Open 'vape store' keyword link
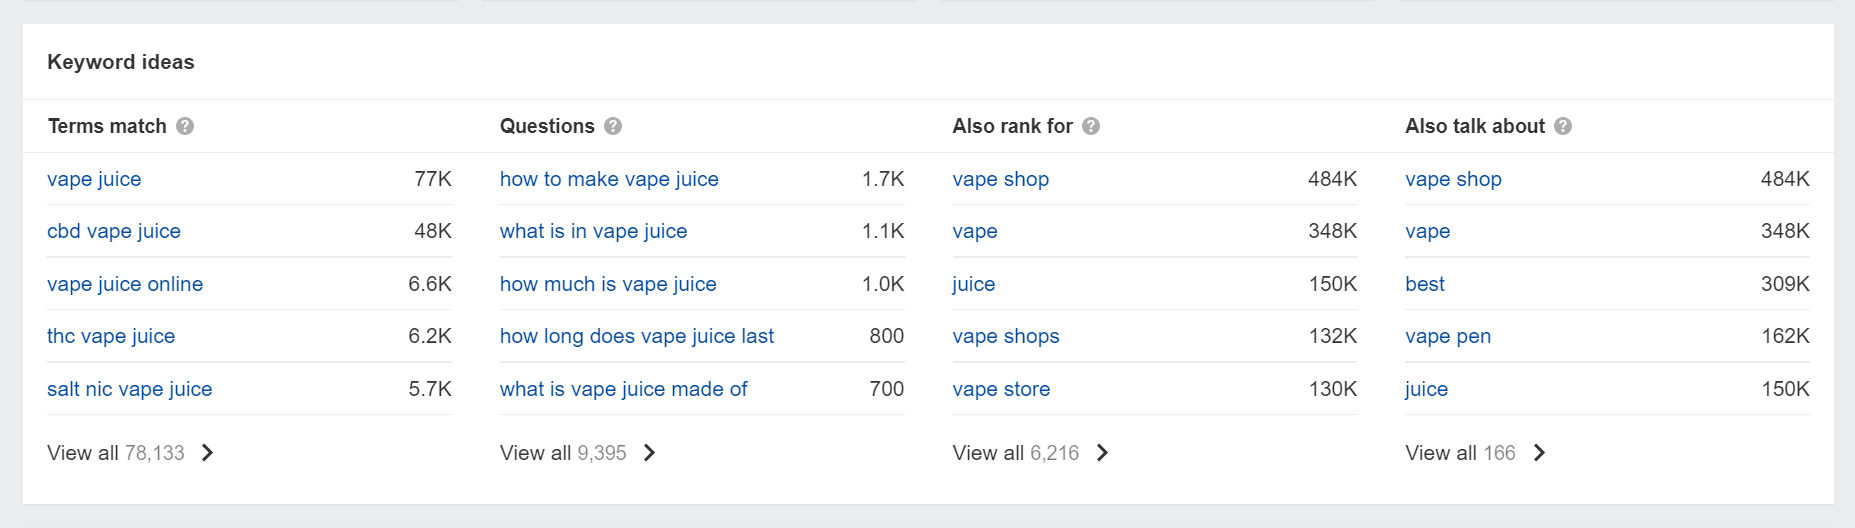This screenshot has width=1855, height=528. (1002, 389)
